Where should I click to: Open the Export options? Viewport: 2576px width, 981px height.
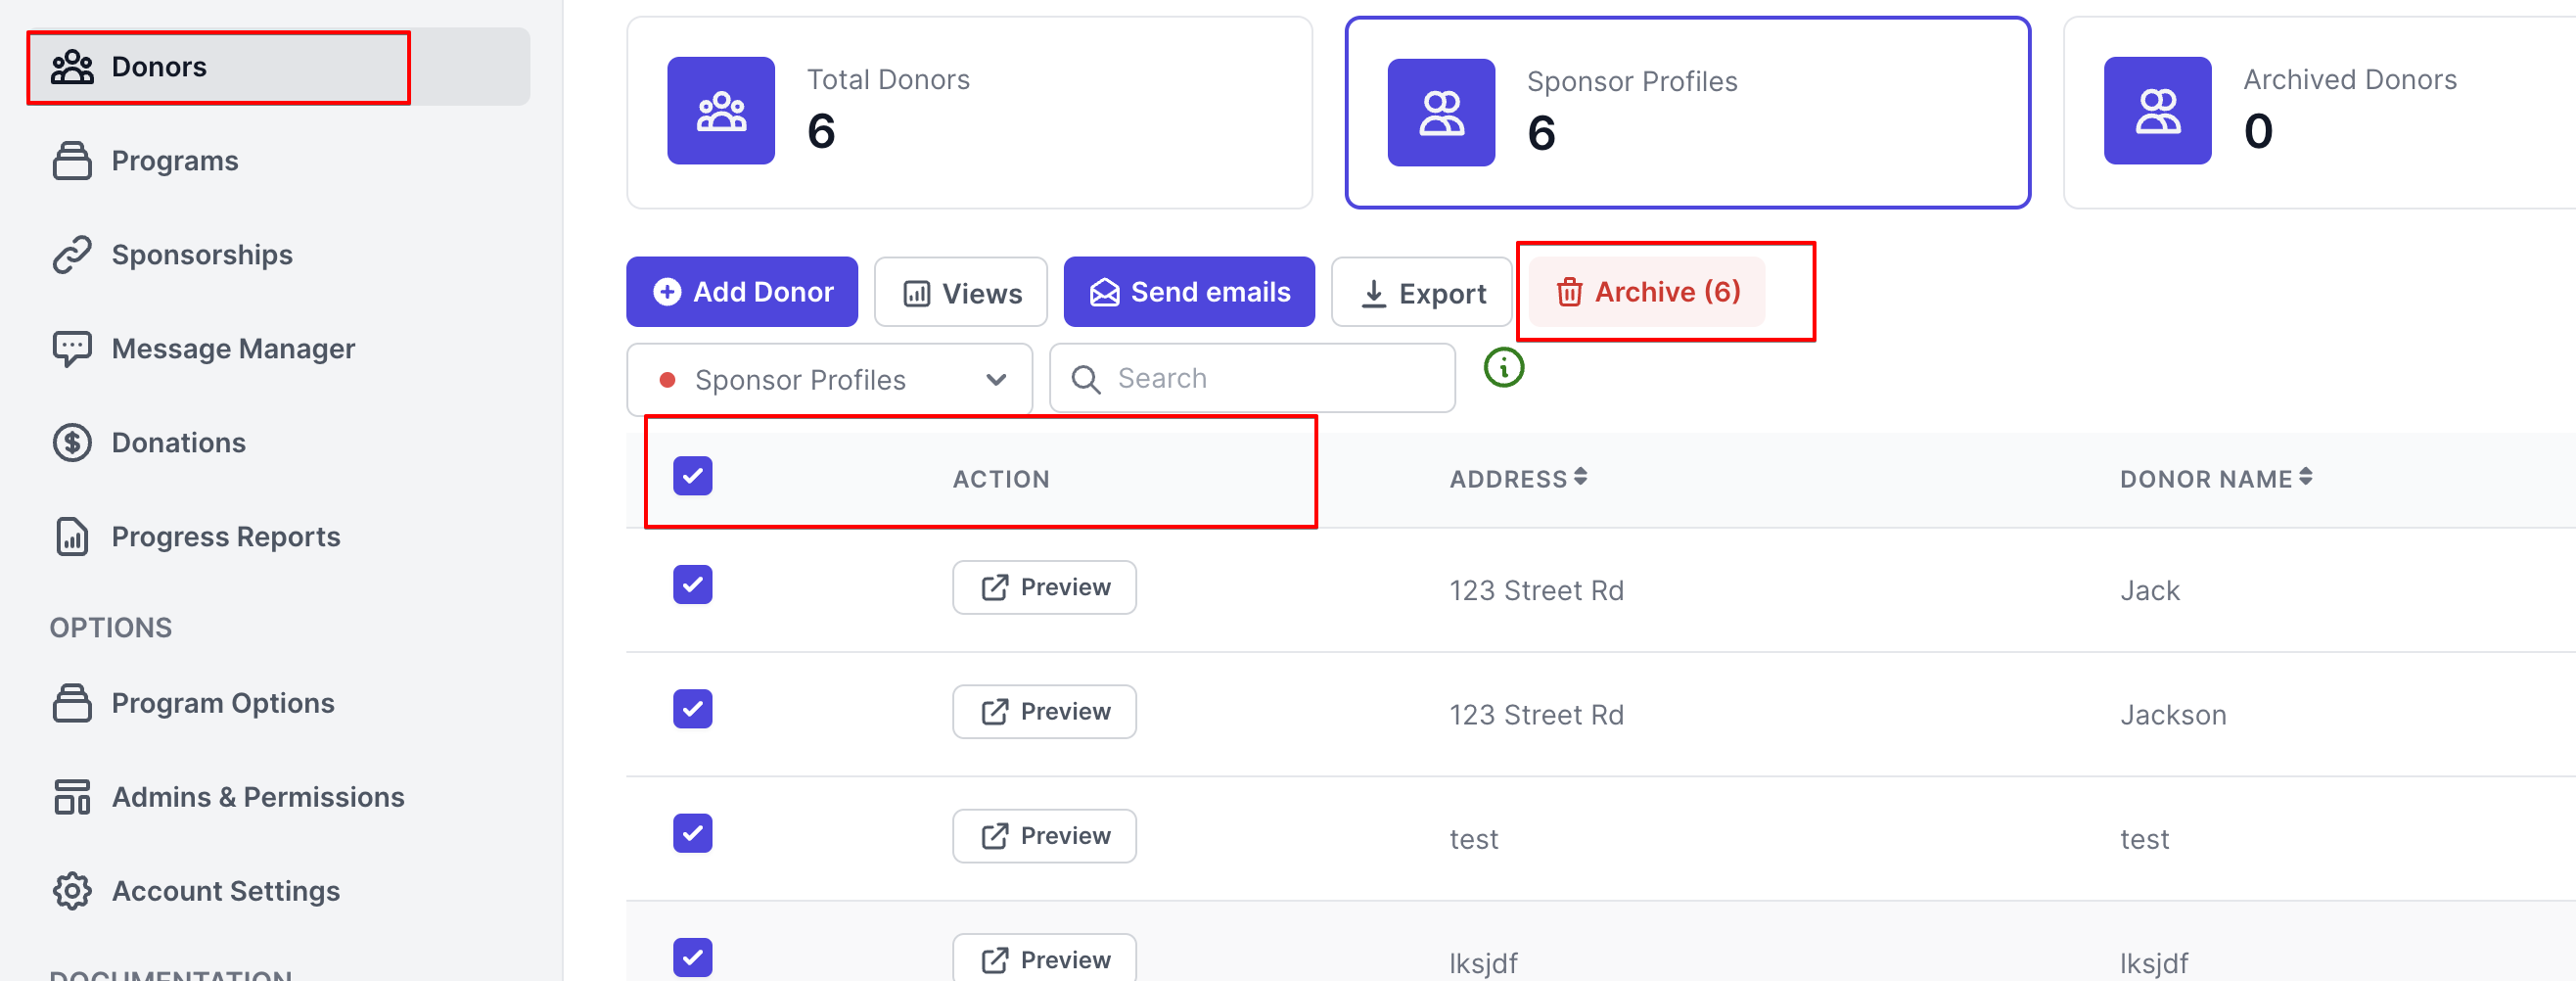pos(1421,293)
